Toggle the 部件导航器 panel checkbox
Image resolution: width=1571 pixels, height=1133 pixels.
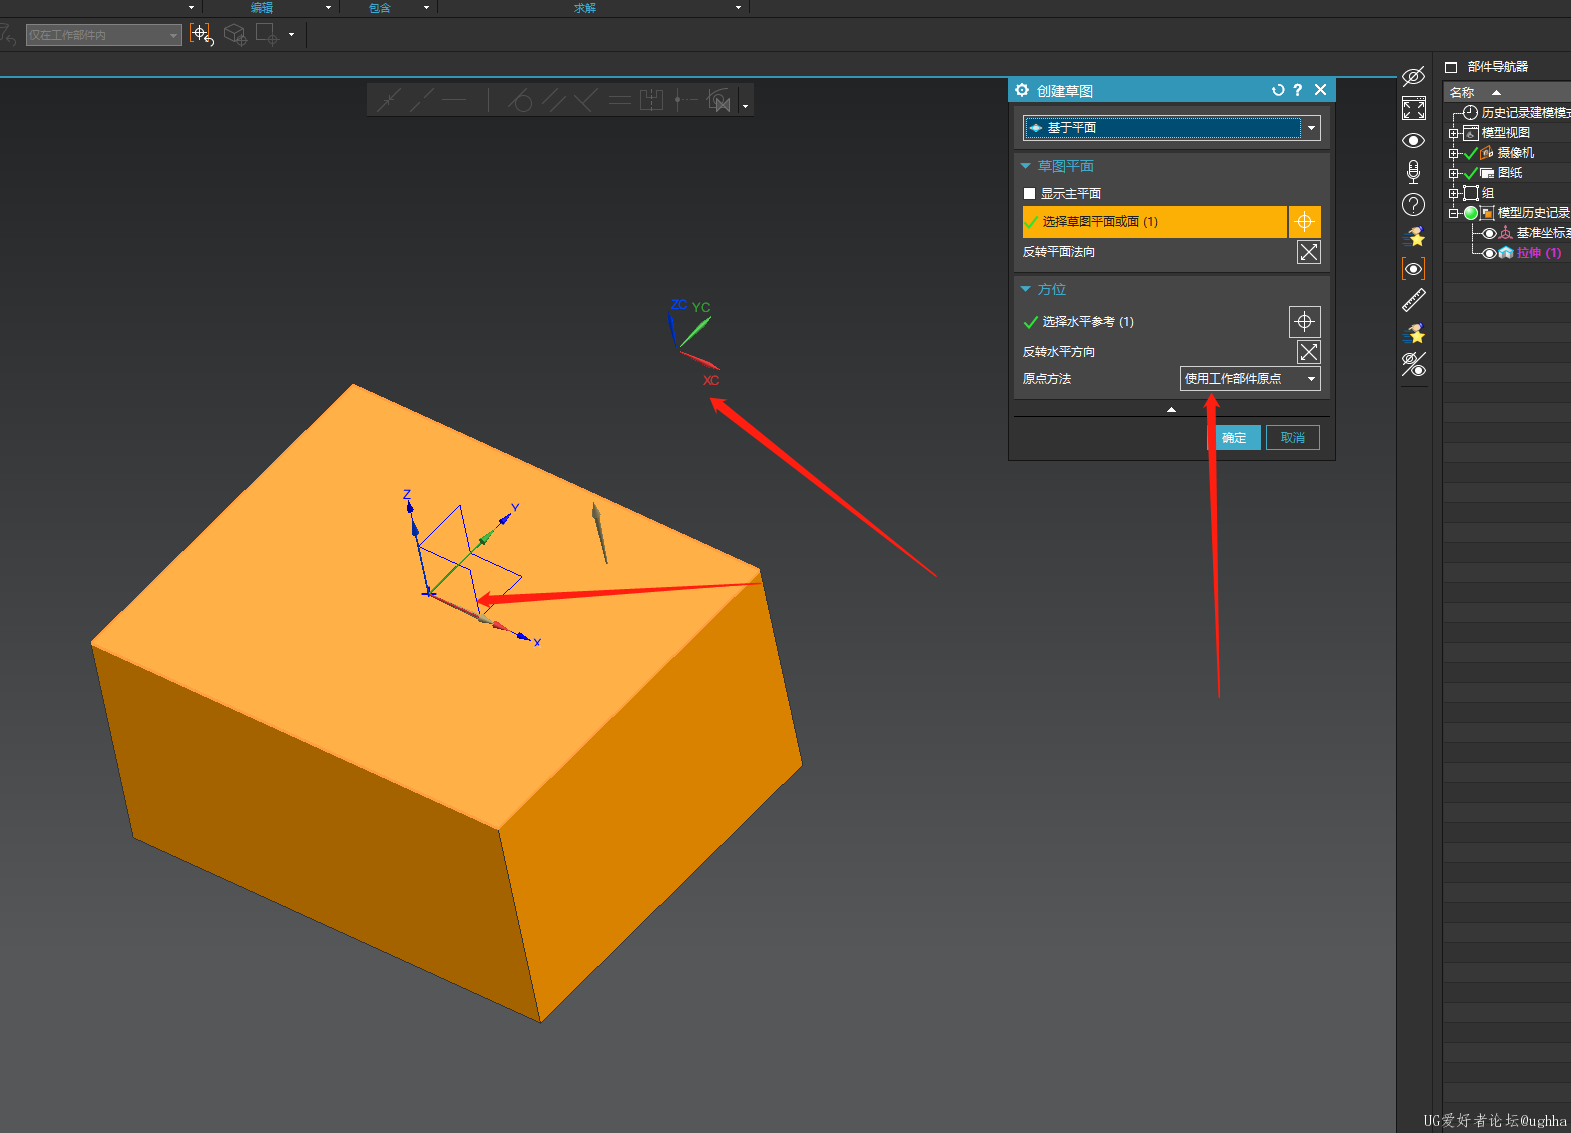click(1451, 67)
